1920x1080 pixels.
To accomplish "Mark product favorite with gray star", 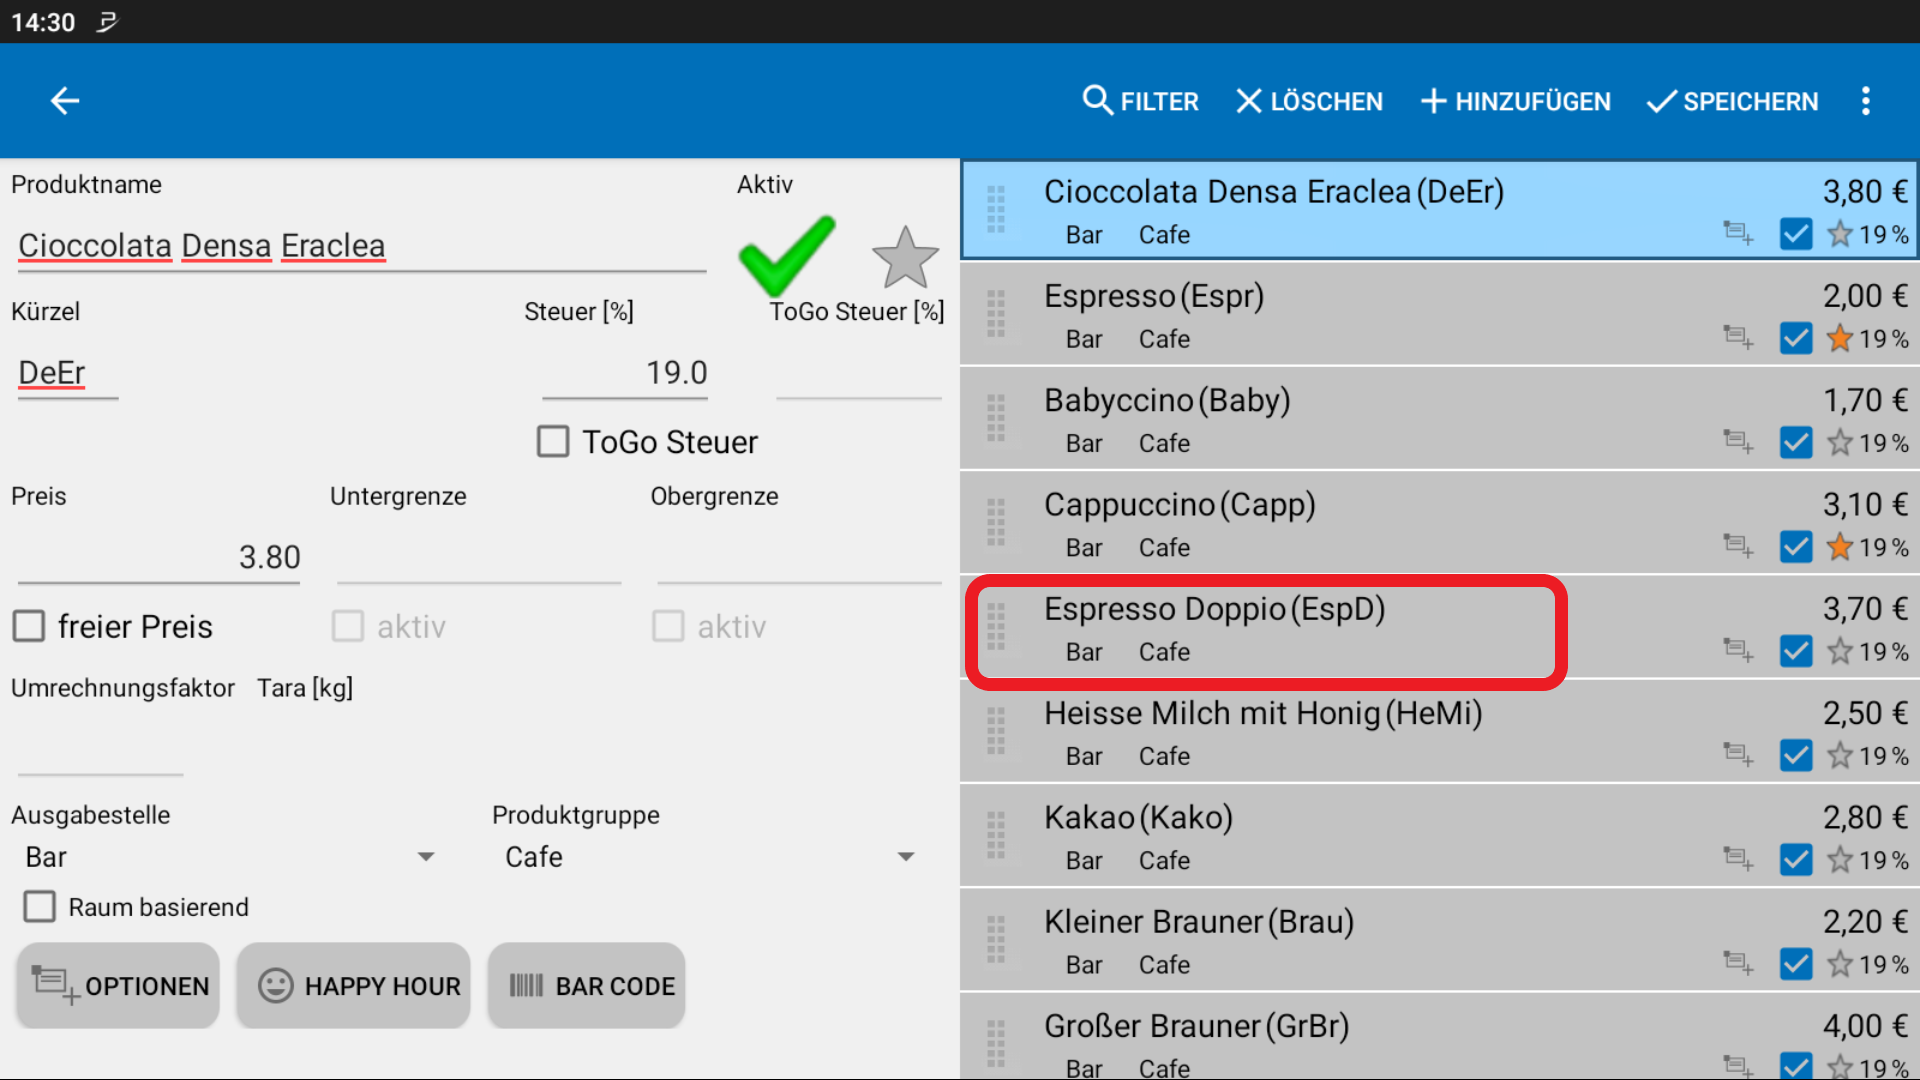I will [905, 258].
